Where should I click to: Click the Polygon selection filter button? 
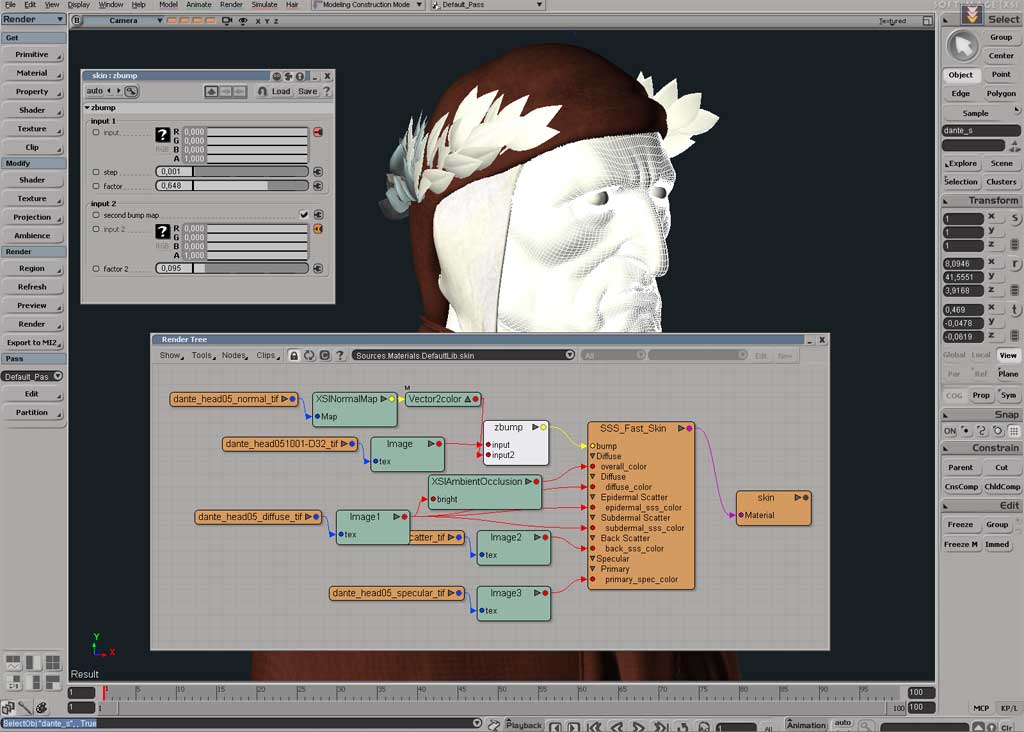tap(1000, 93)
